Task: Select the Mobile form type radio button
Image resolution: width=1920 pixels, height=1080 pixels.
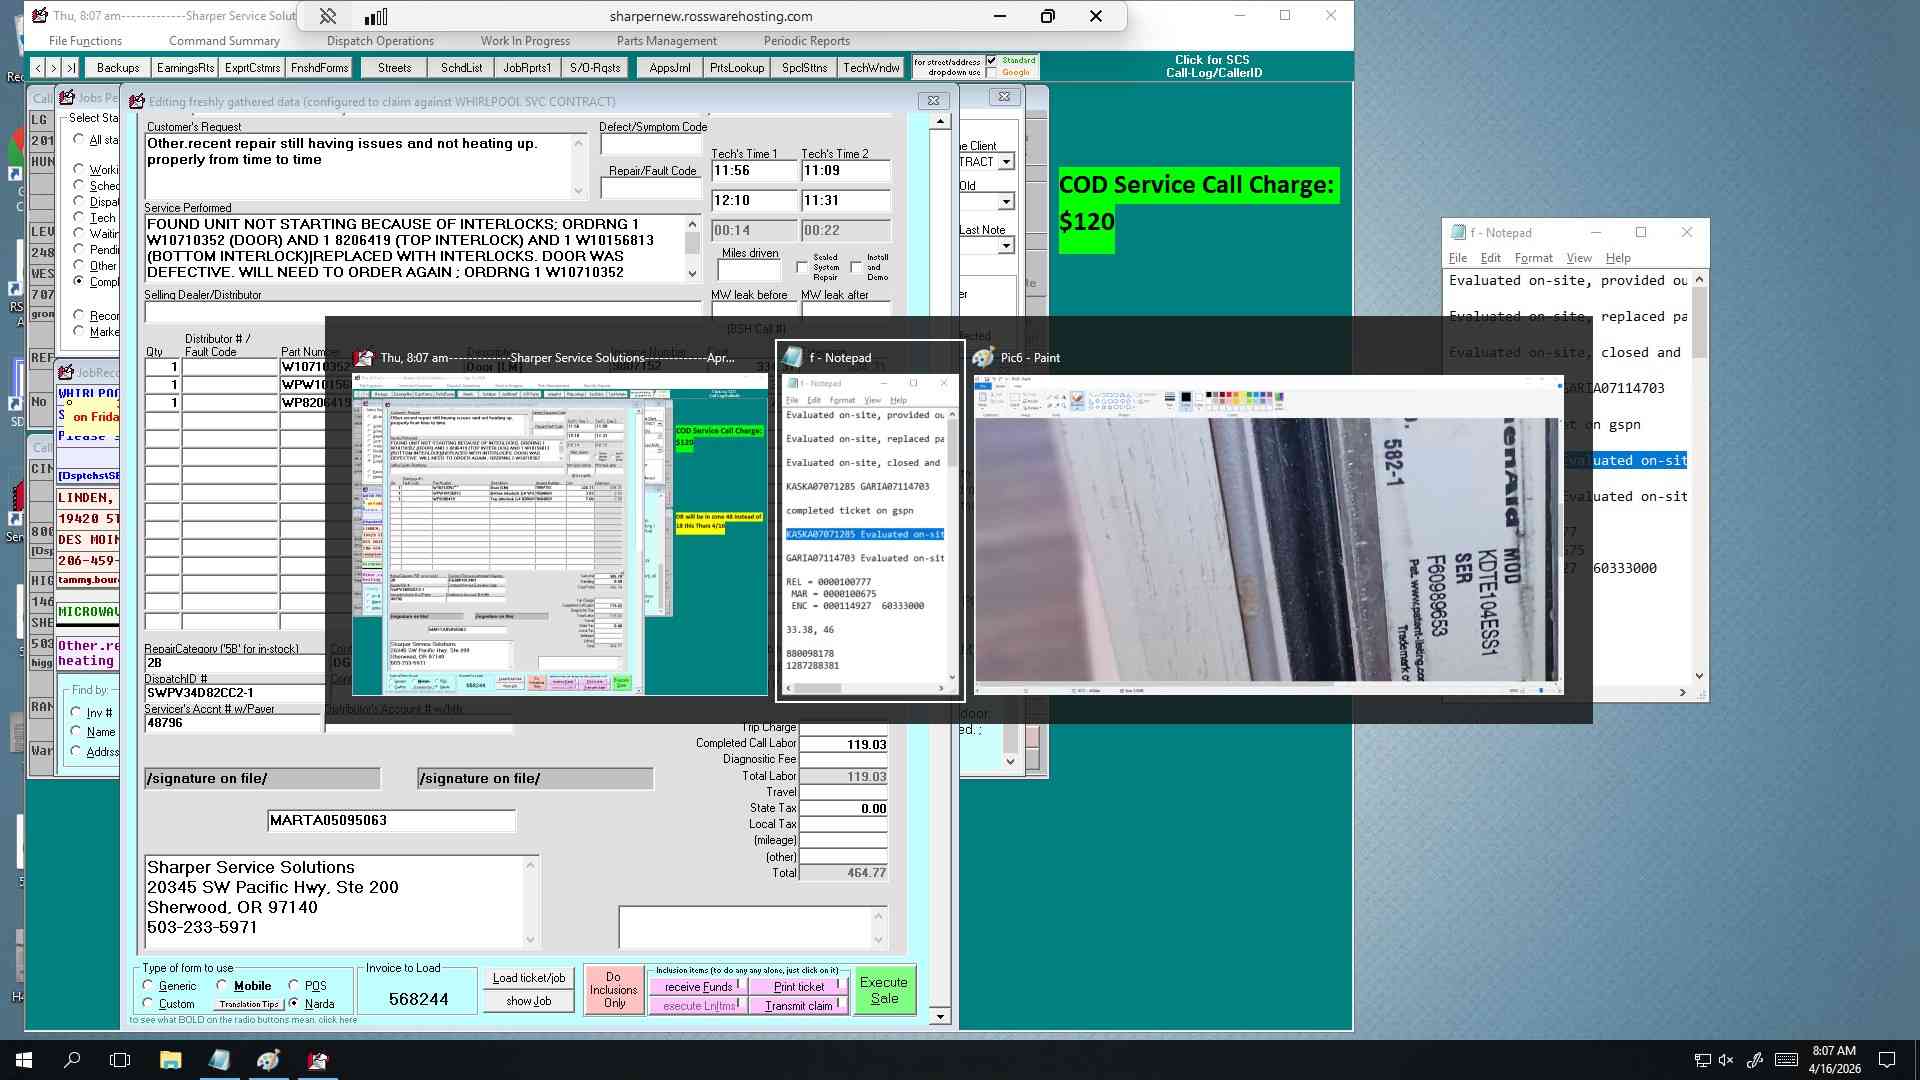Action: [222, 985]
